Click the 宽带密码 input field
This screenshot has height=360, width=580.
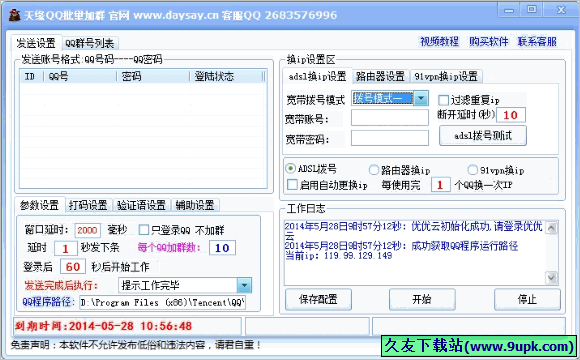[x=390, y=138]
